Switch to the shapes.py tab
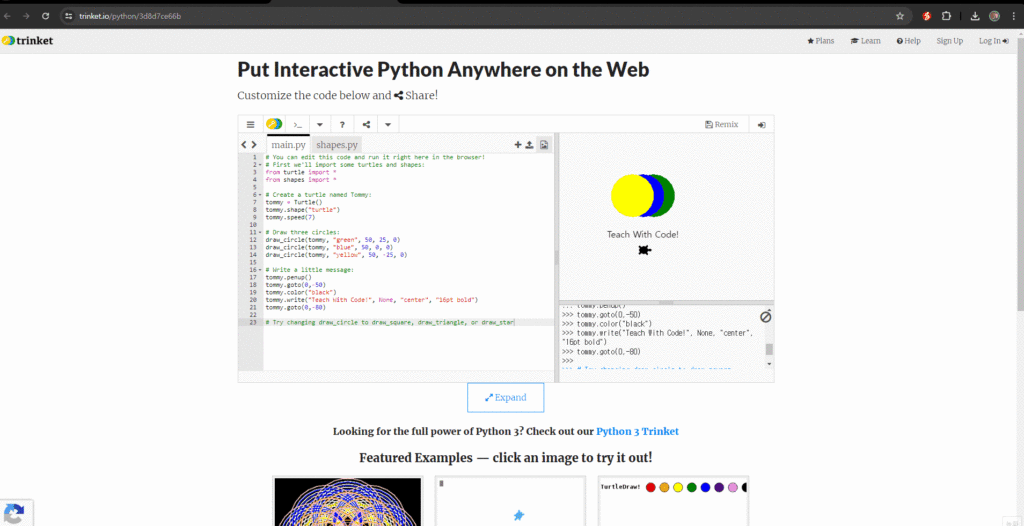This screenshot has height=526, width=1024. pos(337,144)
